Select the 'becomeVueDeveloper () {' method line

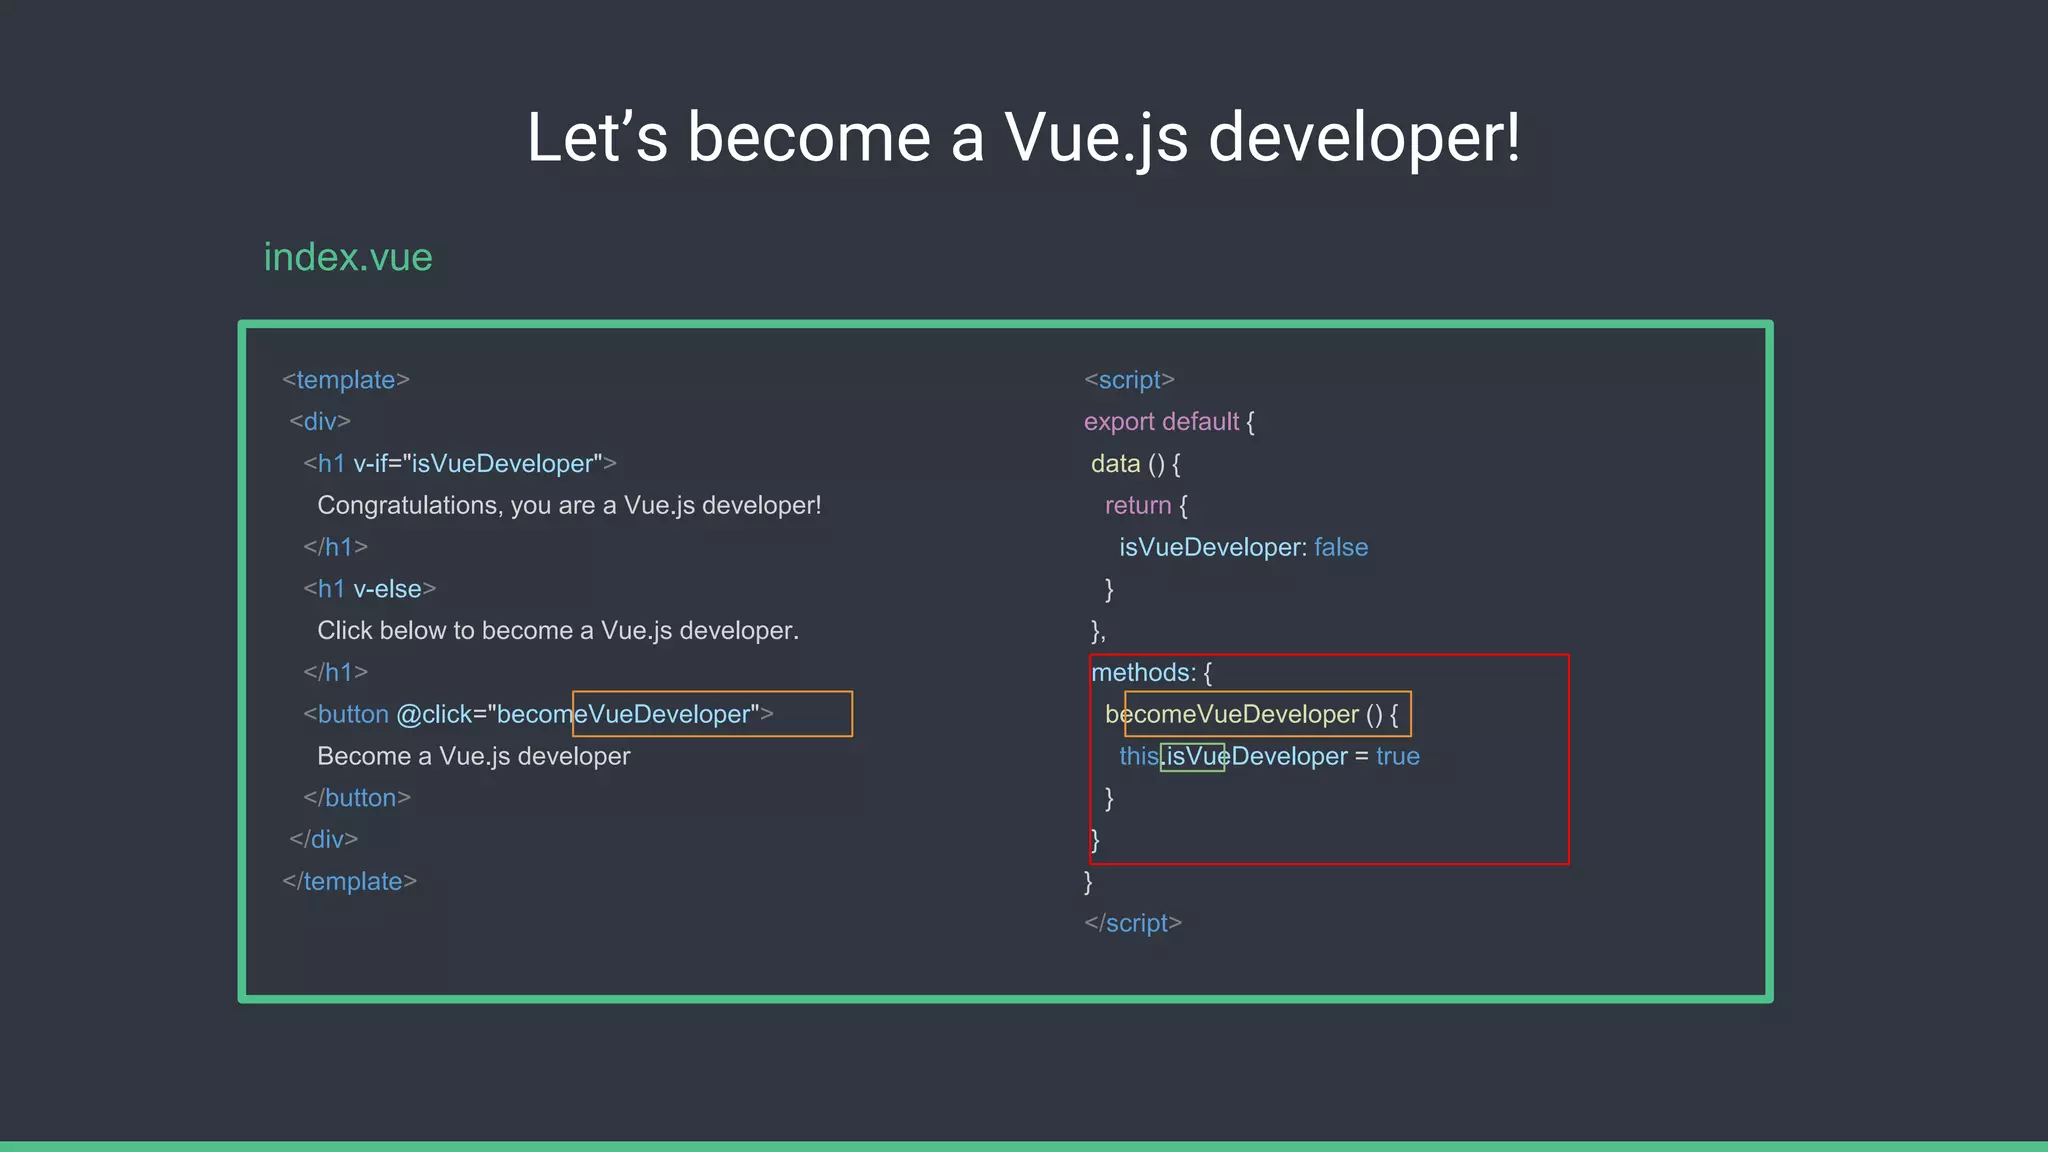pos(1252,714)
